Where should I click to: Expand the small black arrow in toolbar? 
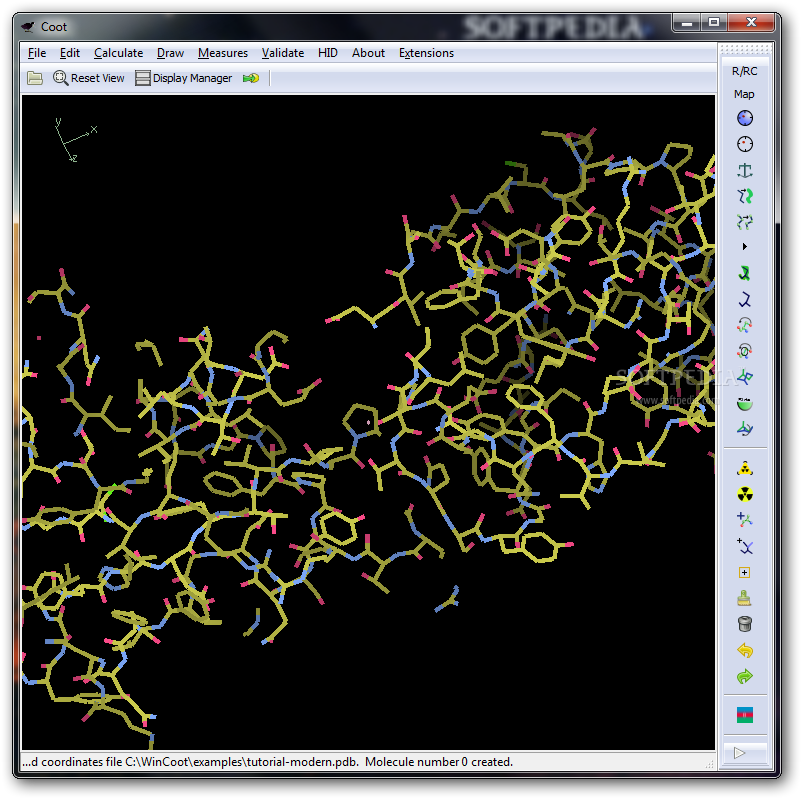(x=745, y=247)
